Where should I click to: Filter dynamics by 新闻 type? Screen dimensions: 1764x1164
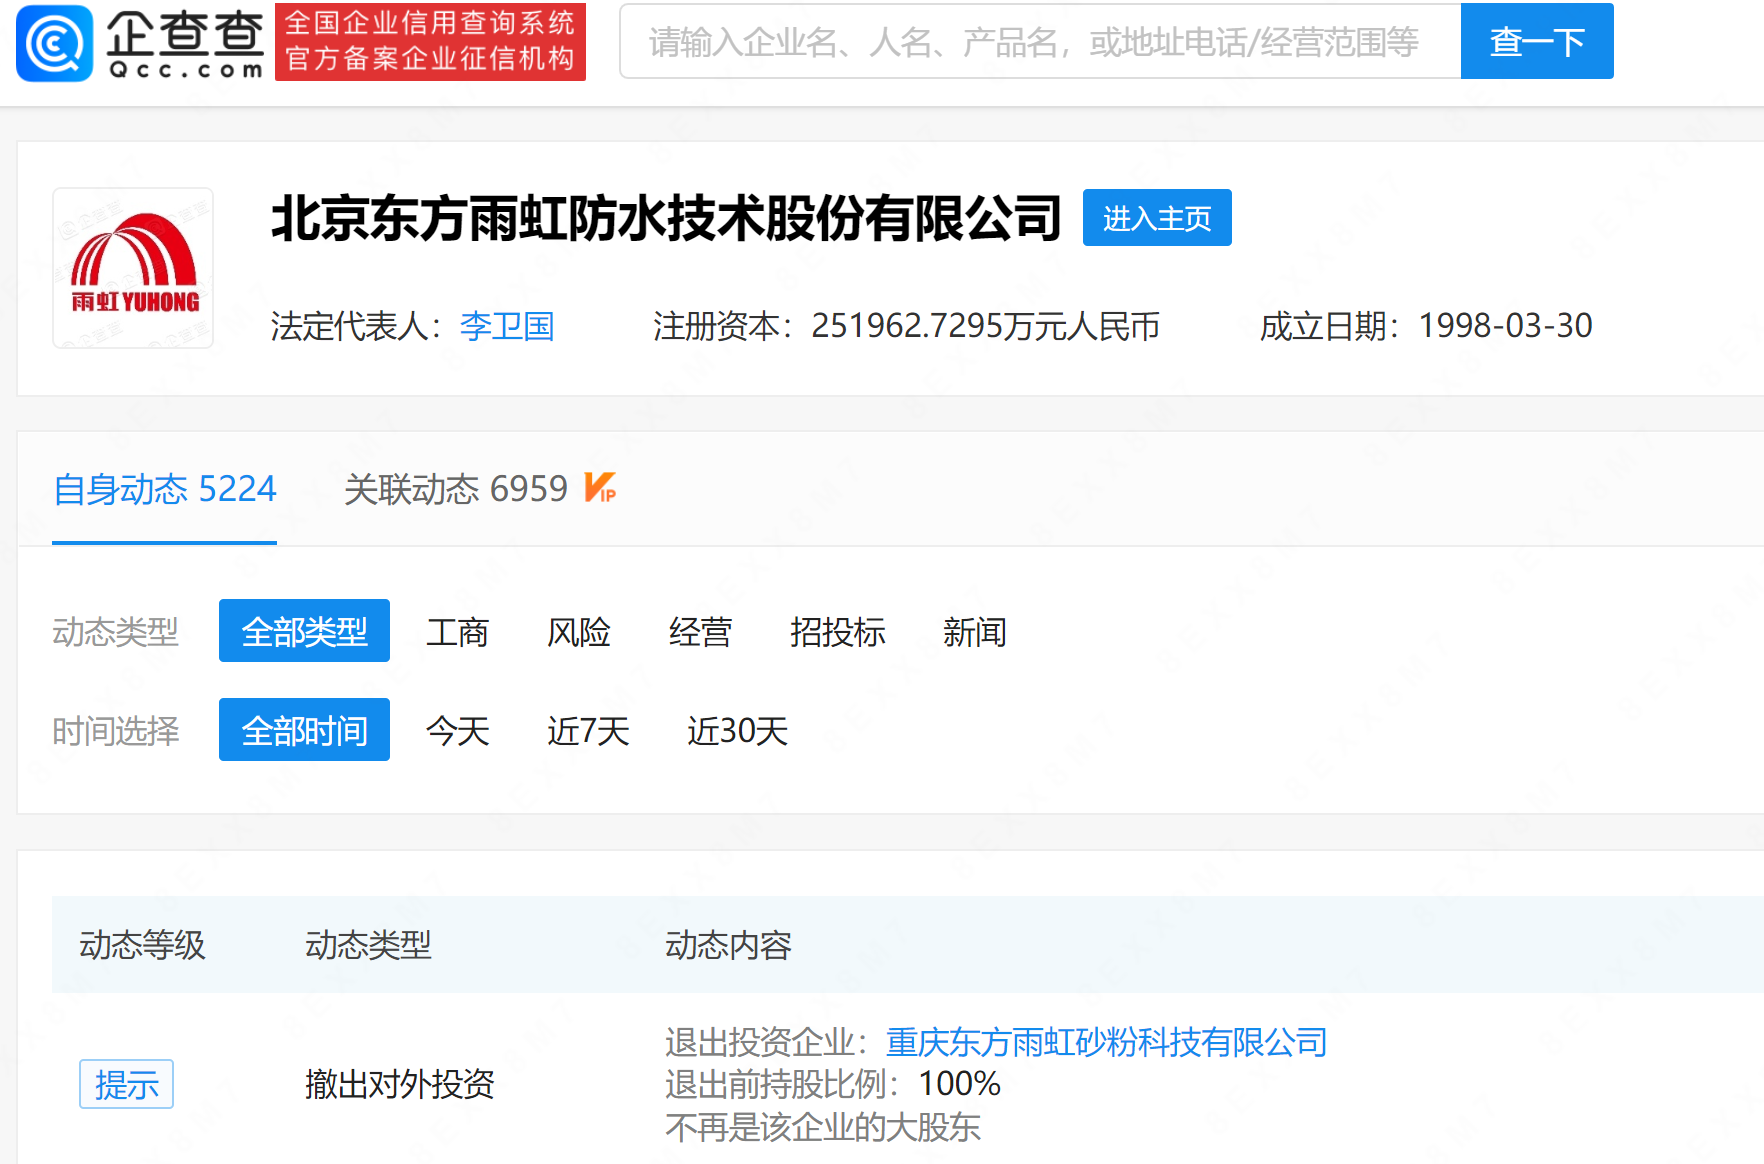pos(974,632)
